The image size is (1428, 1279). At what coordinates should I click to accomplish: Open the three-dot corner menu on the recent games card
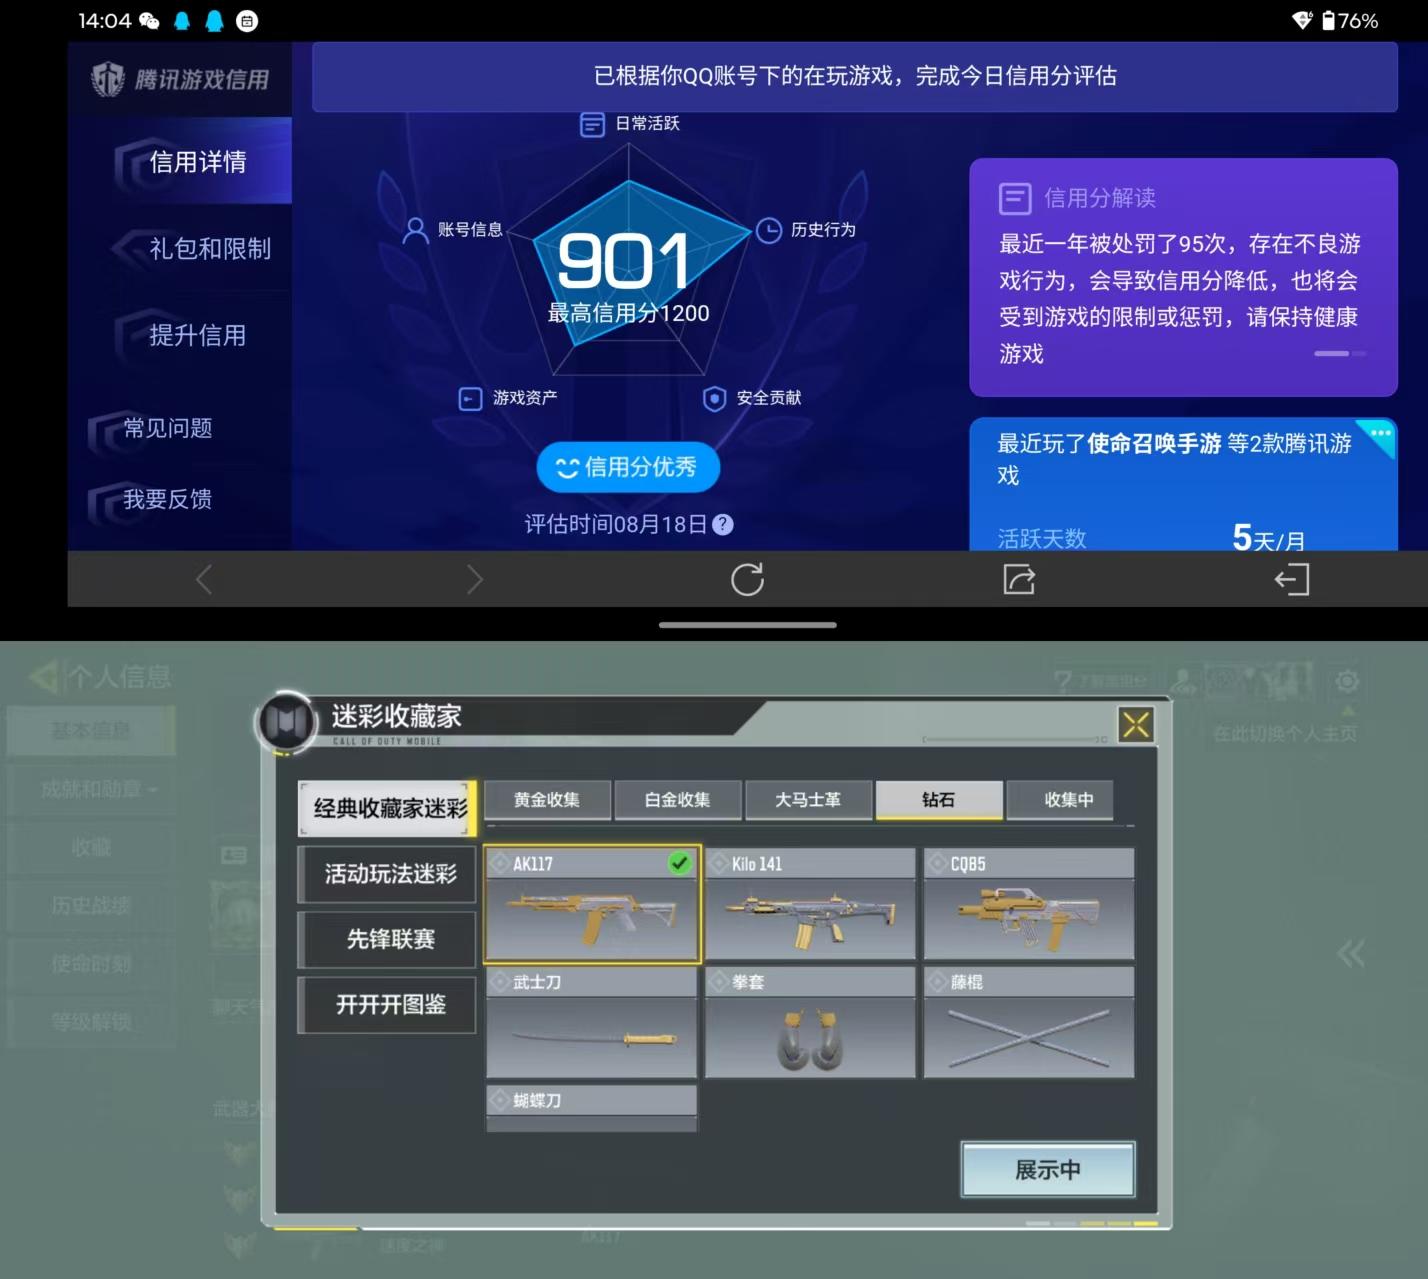pos(1380,433)
